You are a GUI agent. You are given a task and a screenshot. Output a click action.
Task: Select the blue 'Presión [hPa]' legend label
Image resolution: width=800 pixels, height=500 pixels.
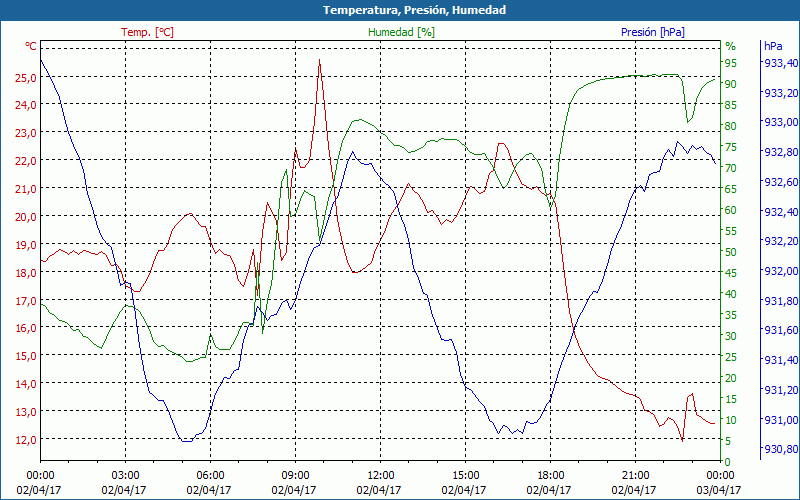[653, 32]
